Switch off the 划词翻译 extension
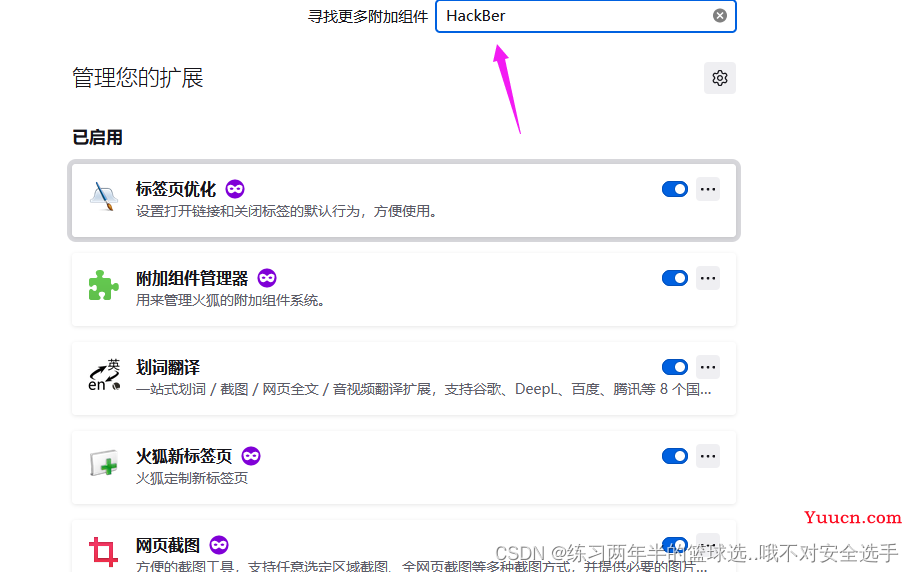This screenshot has width=914, height=572. point(675,367)
